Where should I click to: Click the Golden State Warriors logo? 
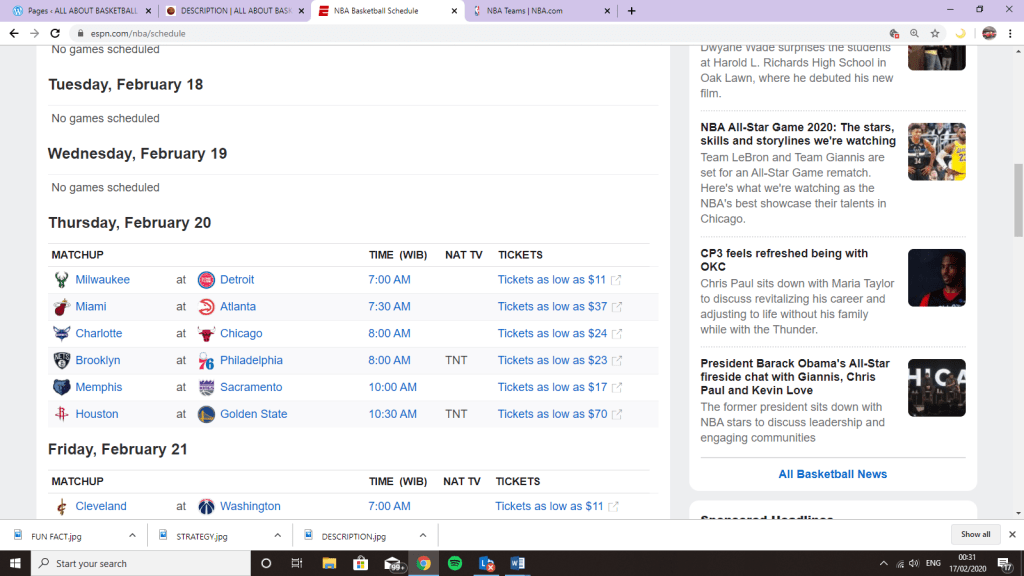[x=206, y=414]
